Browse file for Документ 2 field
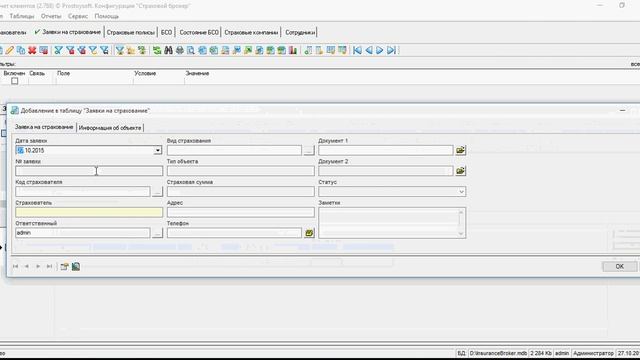Viewport: 640px width, 360px height. pyautogui.click(x=460, y=171)
